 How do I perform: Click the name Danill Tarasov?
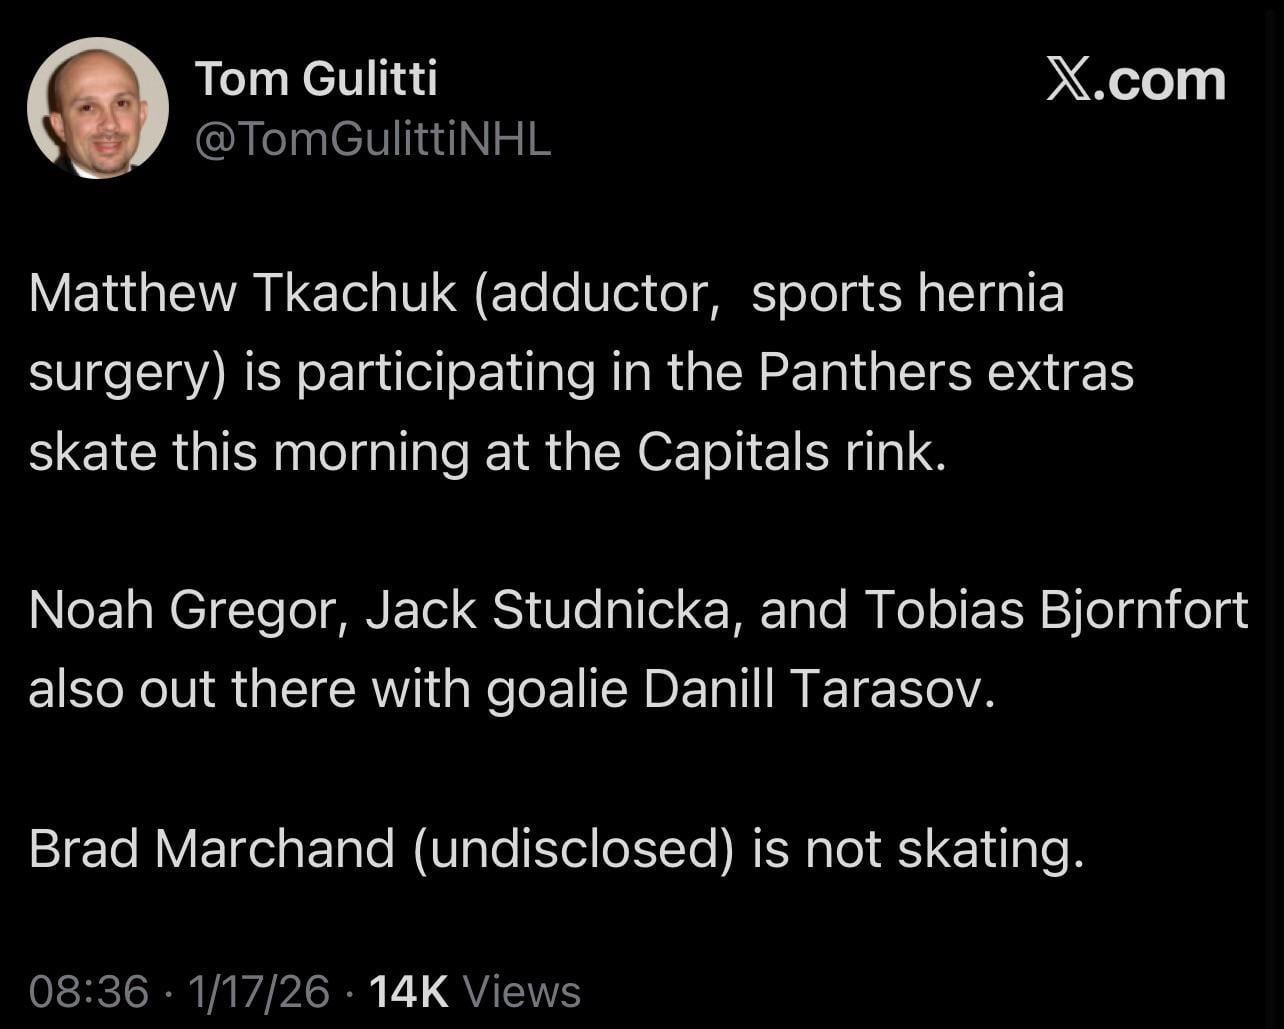click(819, 690)
